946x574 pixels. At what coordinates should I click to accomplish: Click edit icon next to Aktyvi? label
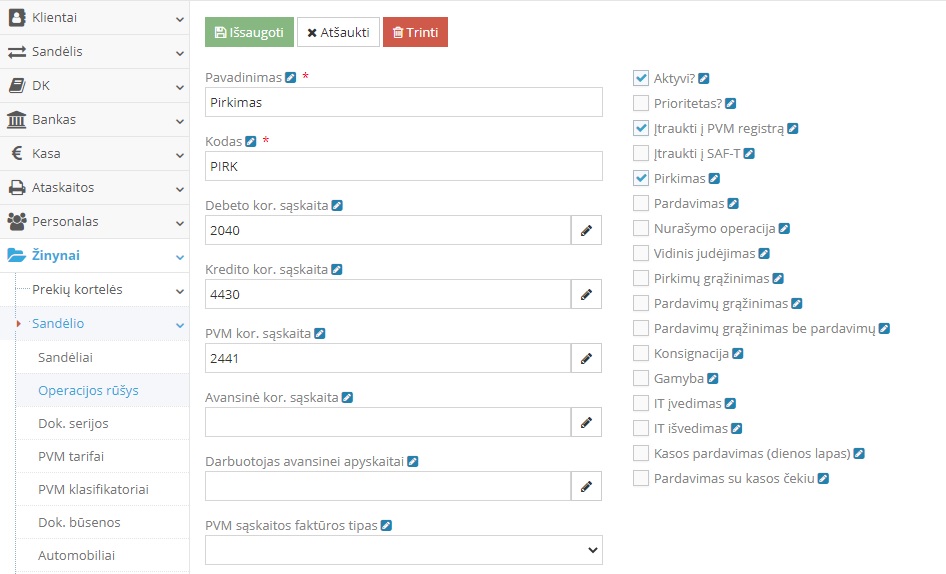point(704,78)
